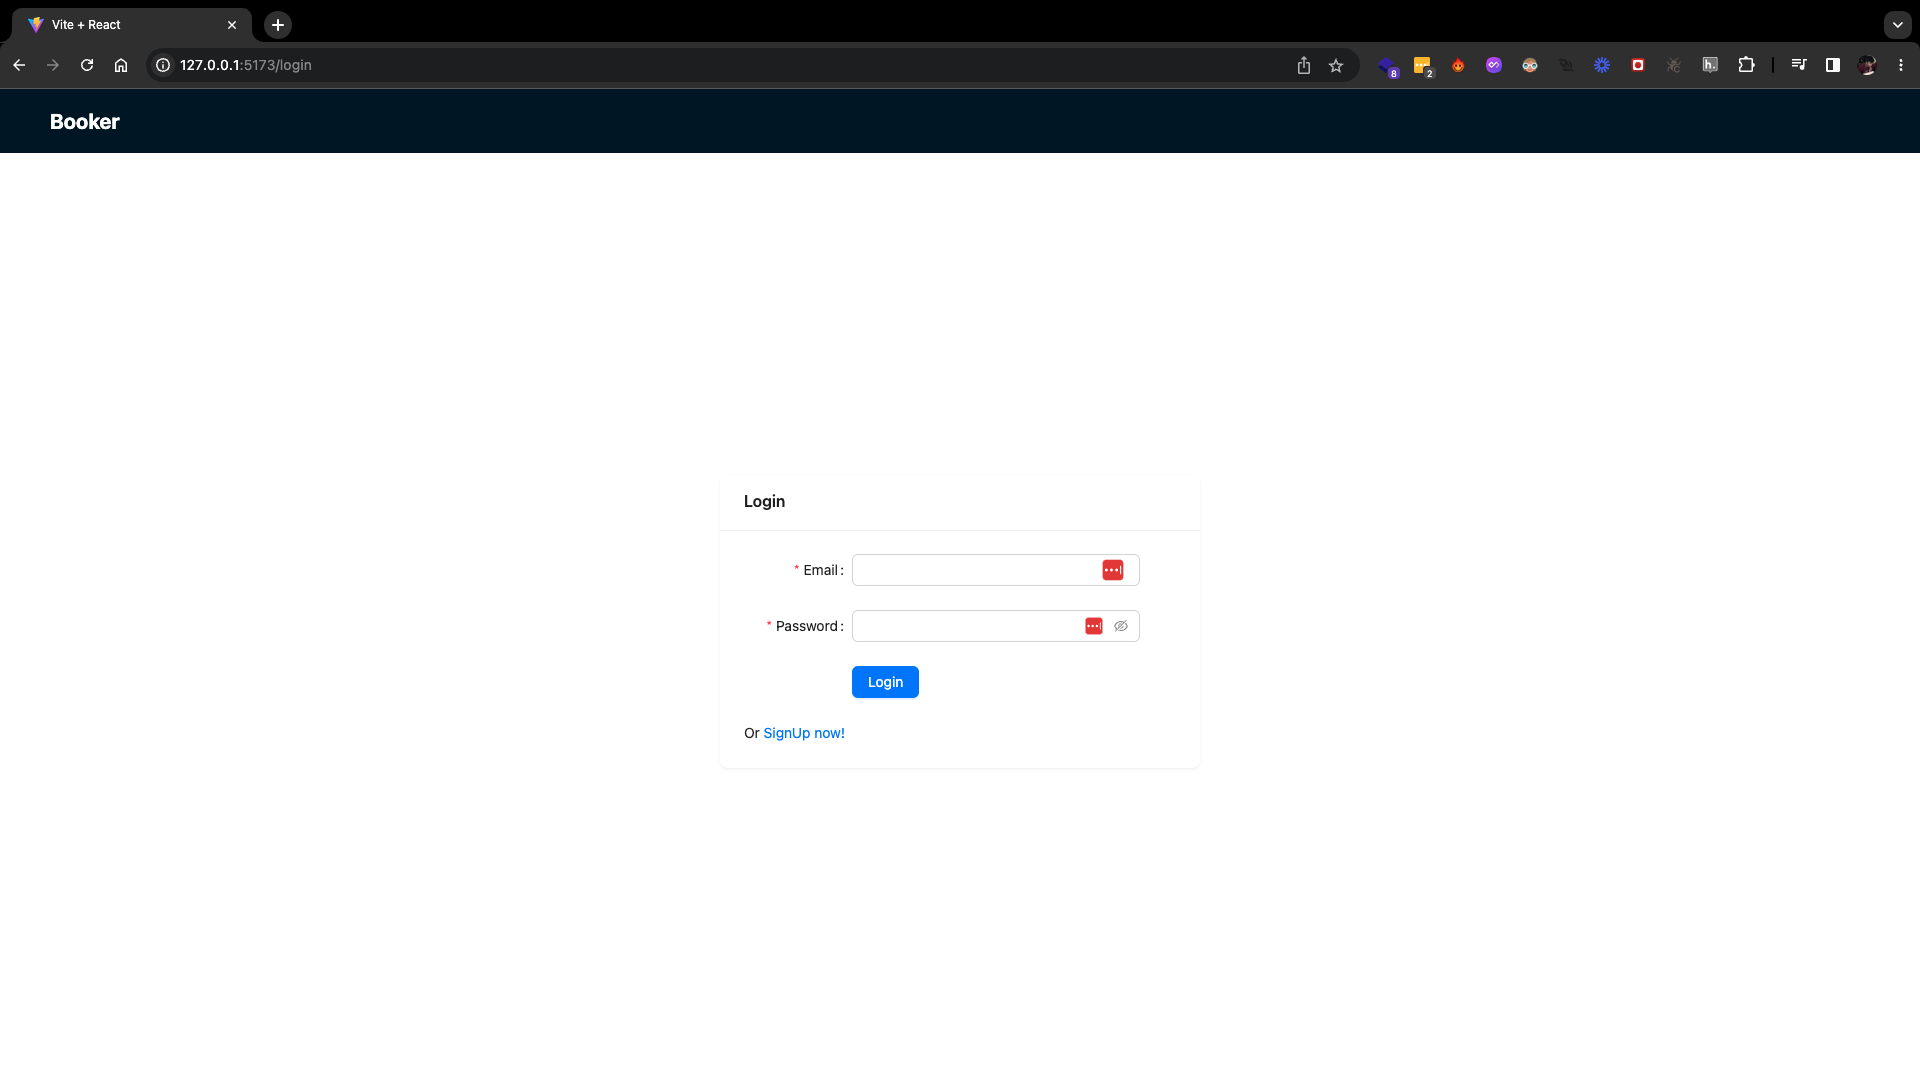Click the password manager icon in Email field

[1112, 570]
